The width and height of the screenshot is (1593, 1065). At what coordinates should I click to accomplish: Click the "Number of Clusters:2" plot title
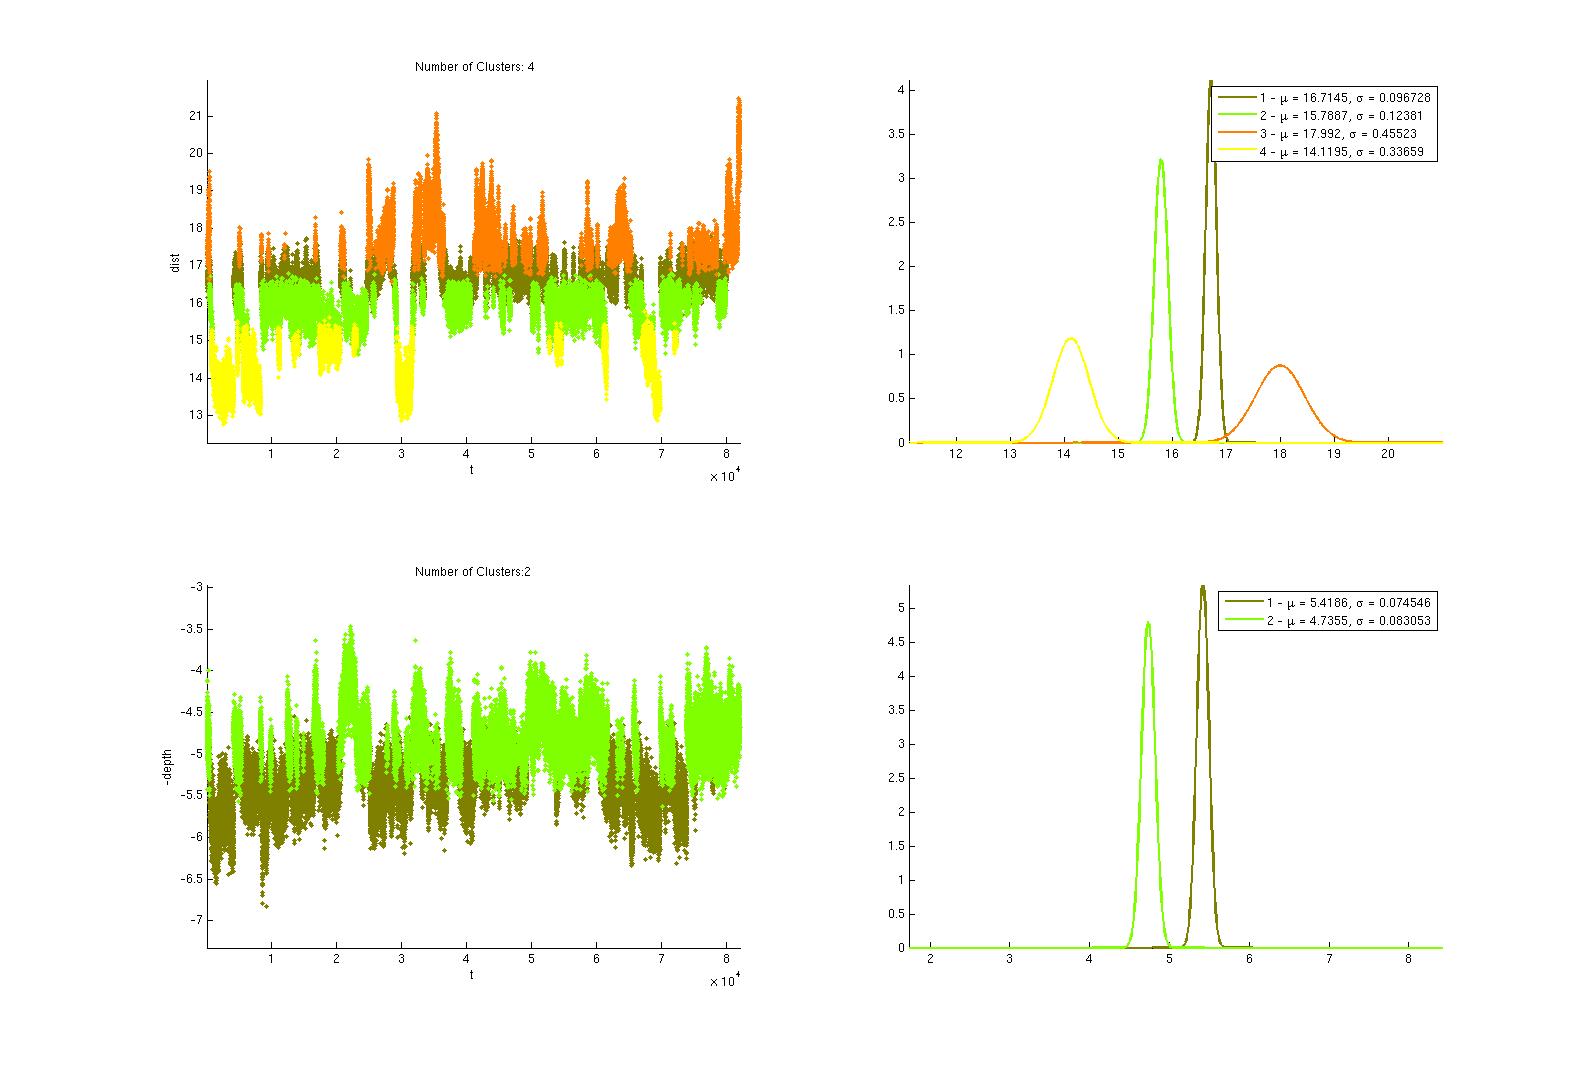(473, 572)
